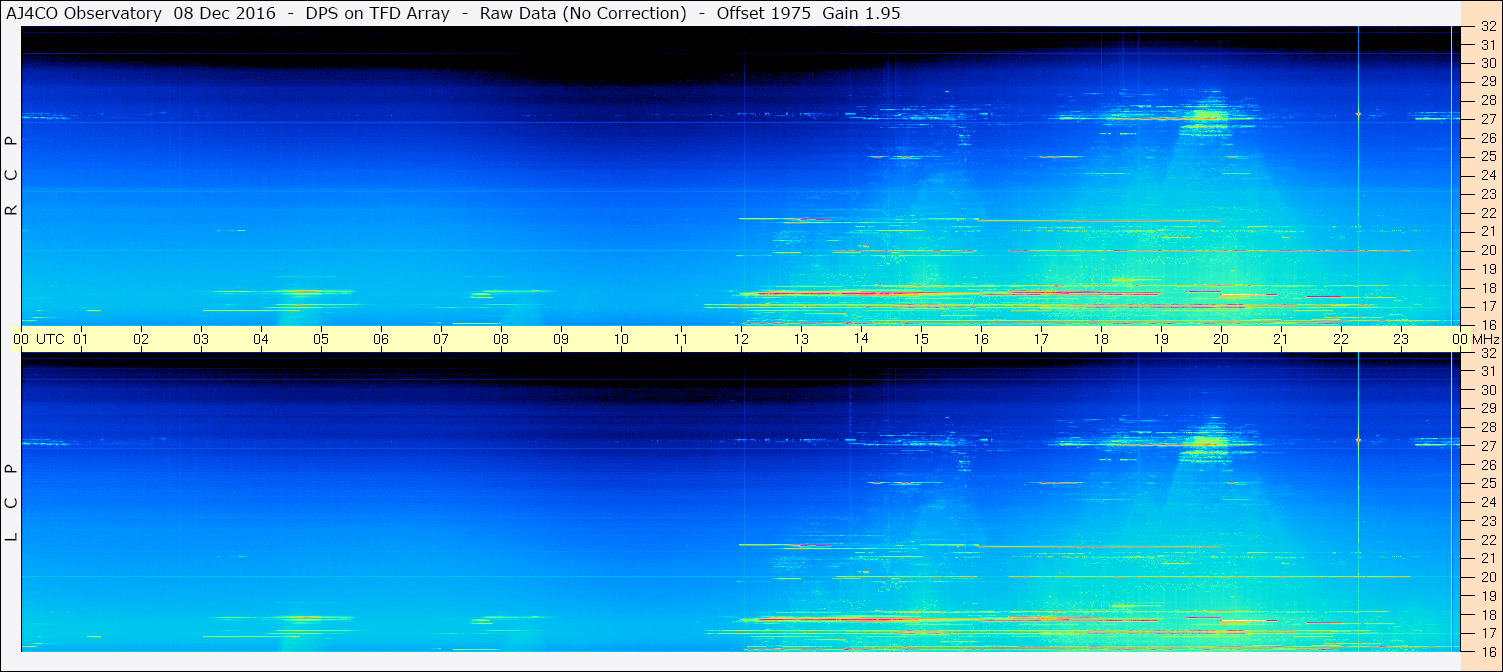
Task: Select hour marker 14 on UTC axis
Action: [861, 339]
